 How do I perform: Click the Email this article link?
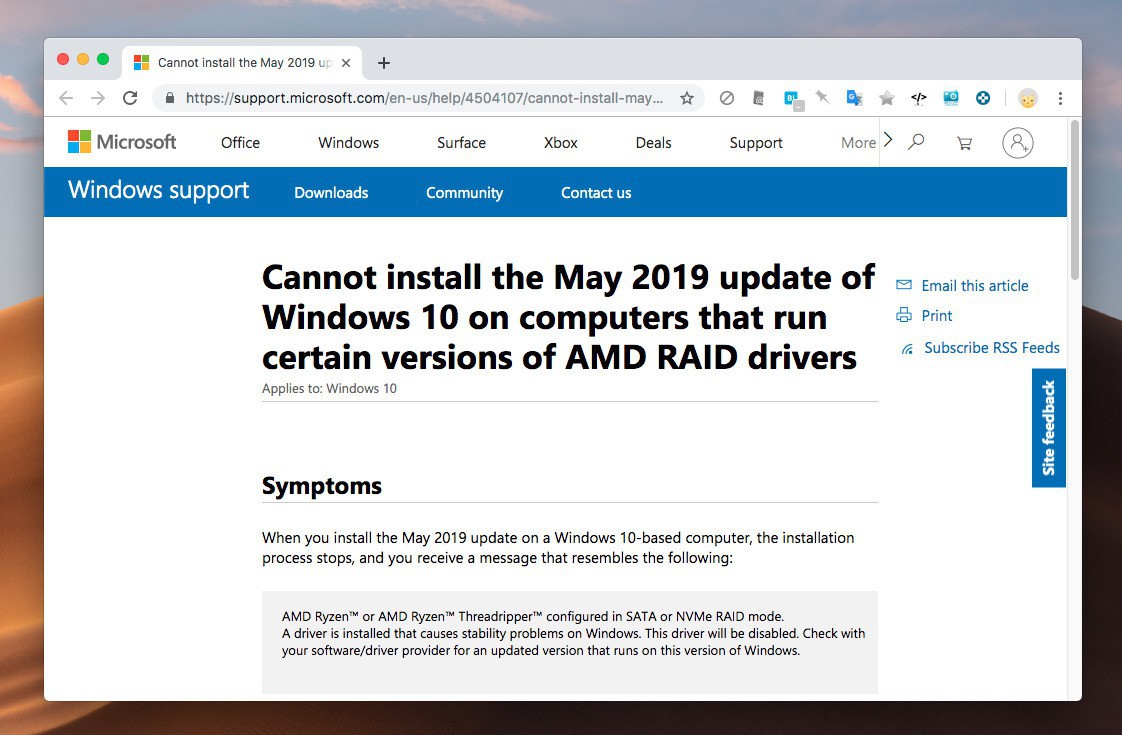coord(975,286)
